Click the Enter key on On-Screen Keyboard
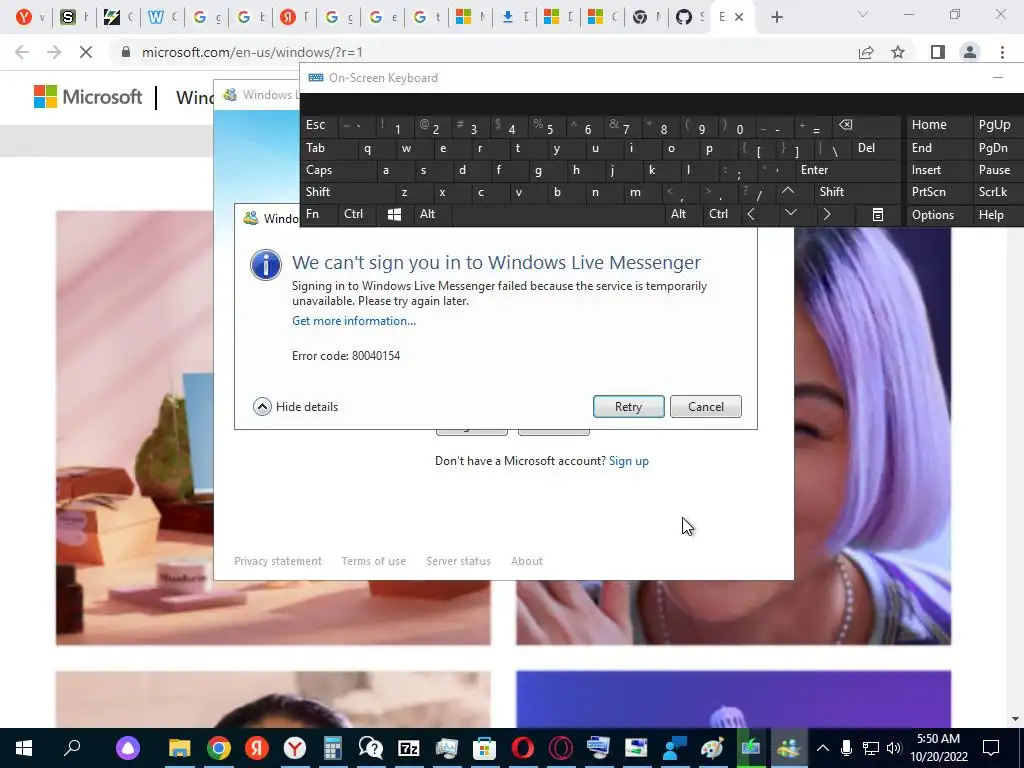Viewport: 1024px width, 768px height. 847,170
